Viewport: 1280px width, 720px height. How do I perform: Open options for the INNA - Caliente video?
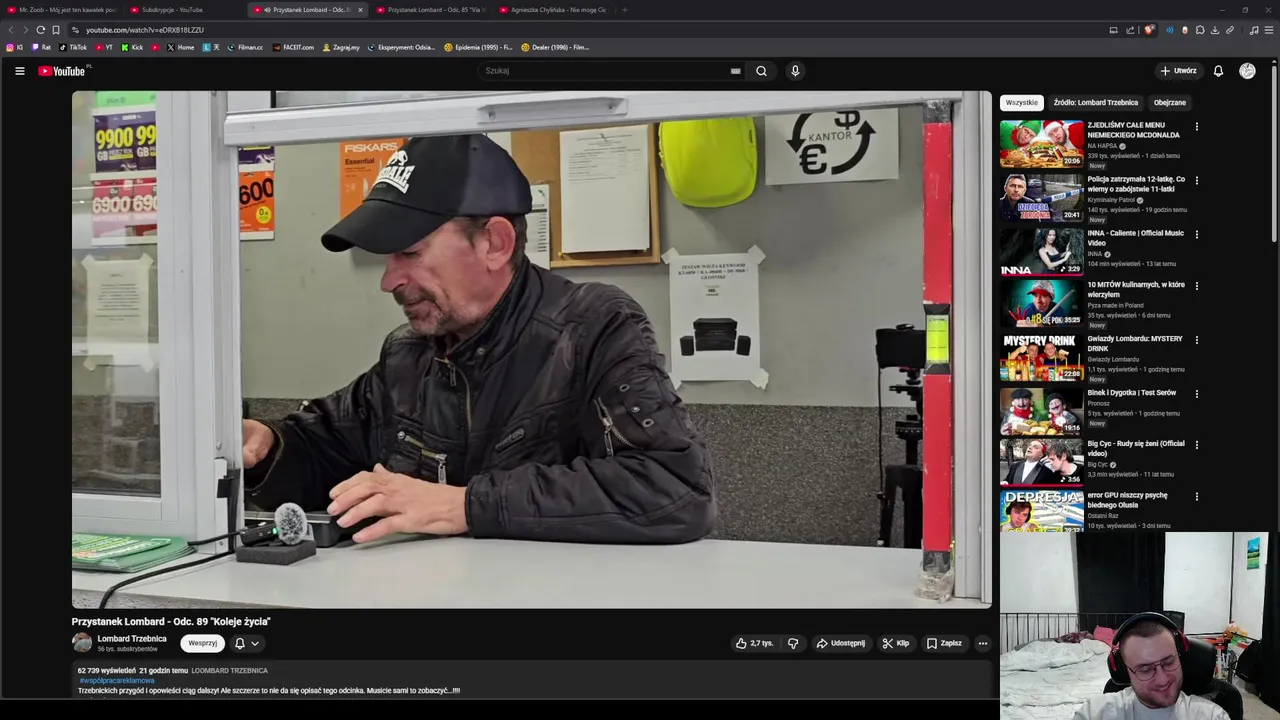coord(1196,235)
